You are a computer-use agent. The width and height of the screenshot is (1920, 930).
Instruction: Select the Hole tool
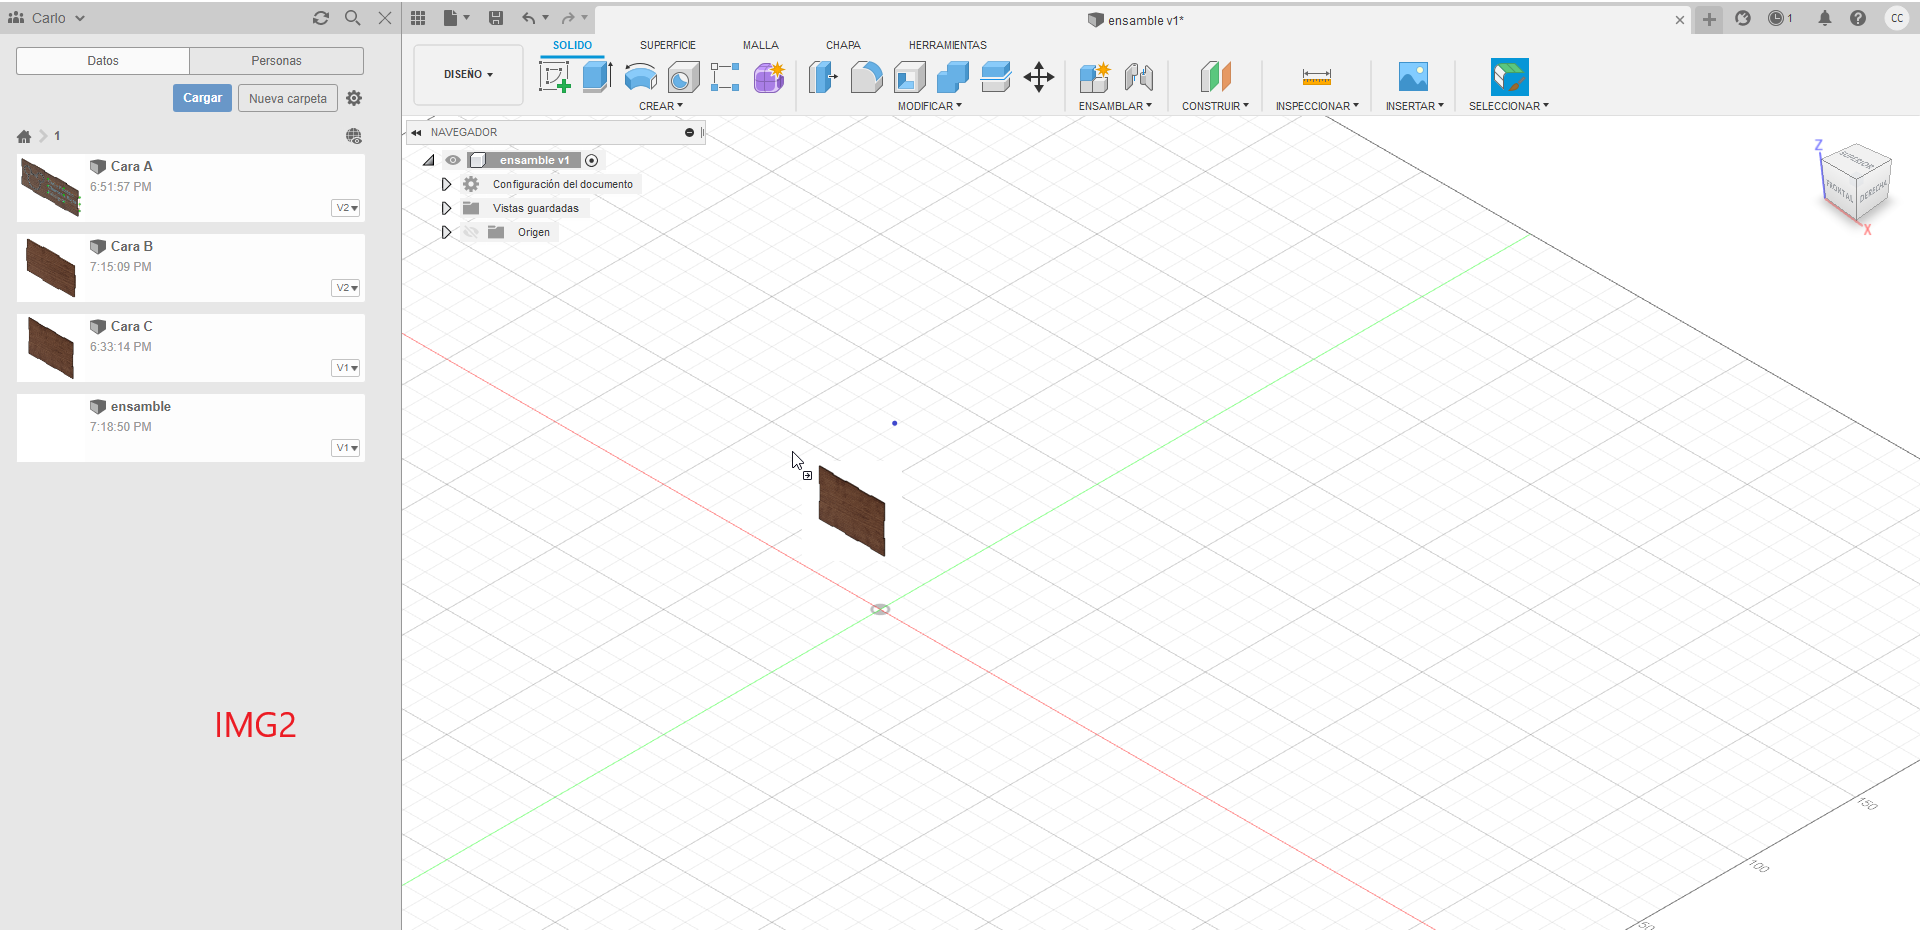click(684, 77)
